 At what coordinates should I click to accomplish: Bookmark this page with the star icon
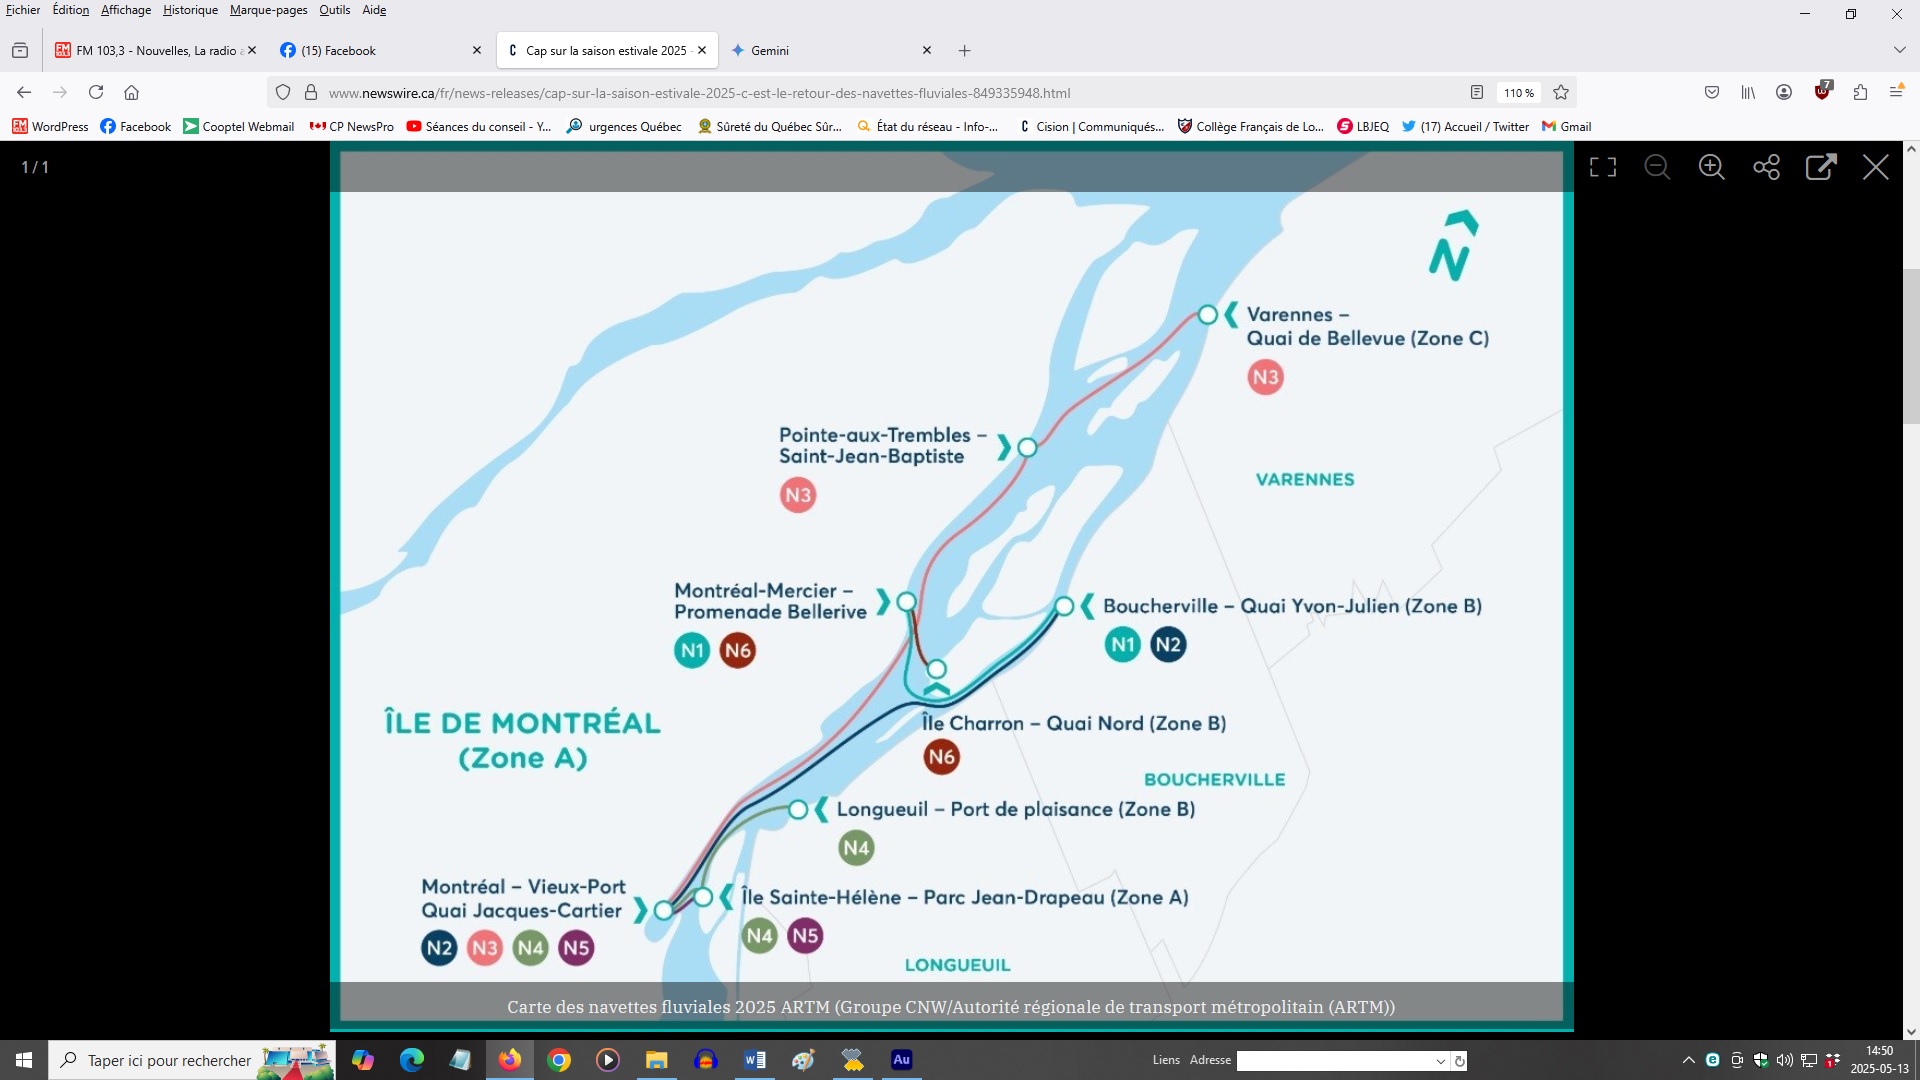(1561, 93)
